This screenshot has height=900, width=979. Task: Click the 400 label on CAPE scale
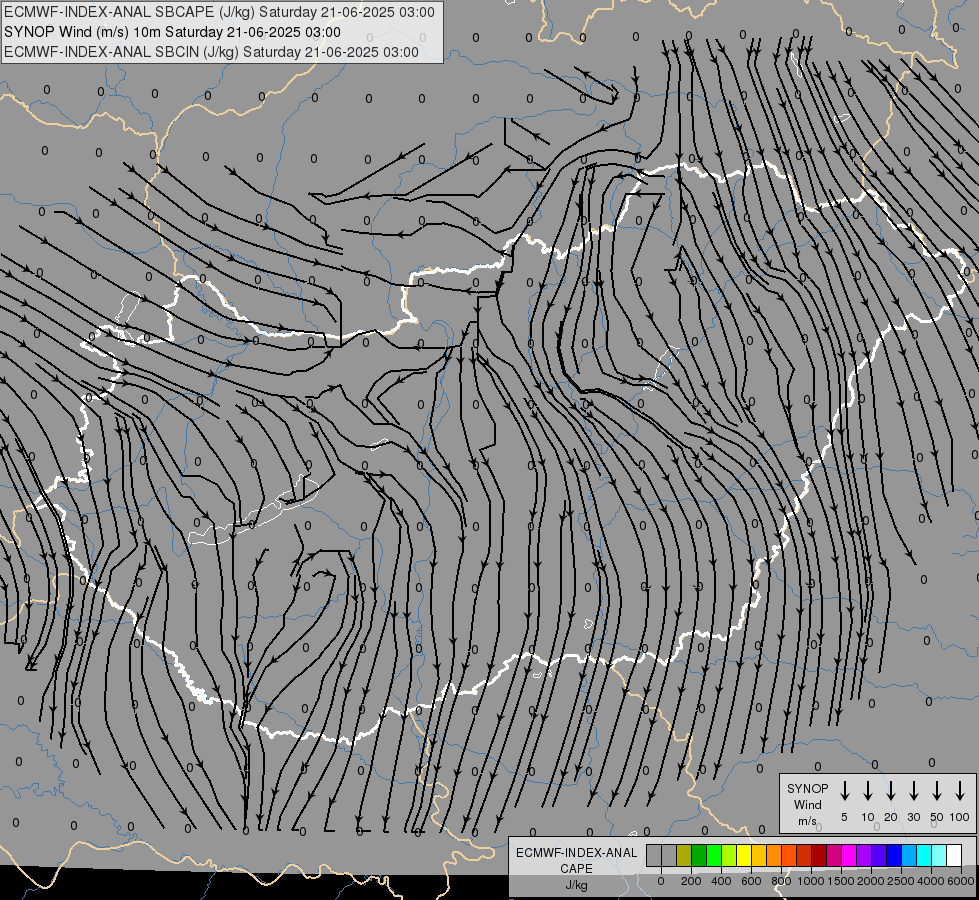pyautogui.click(x=721, y=881)
